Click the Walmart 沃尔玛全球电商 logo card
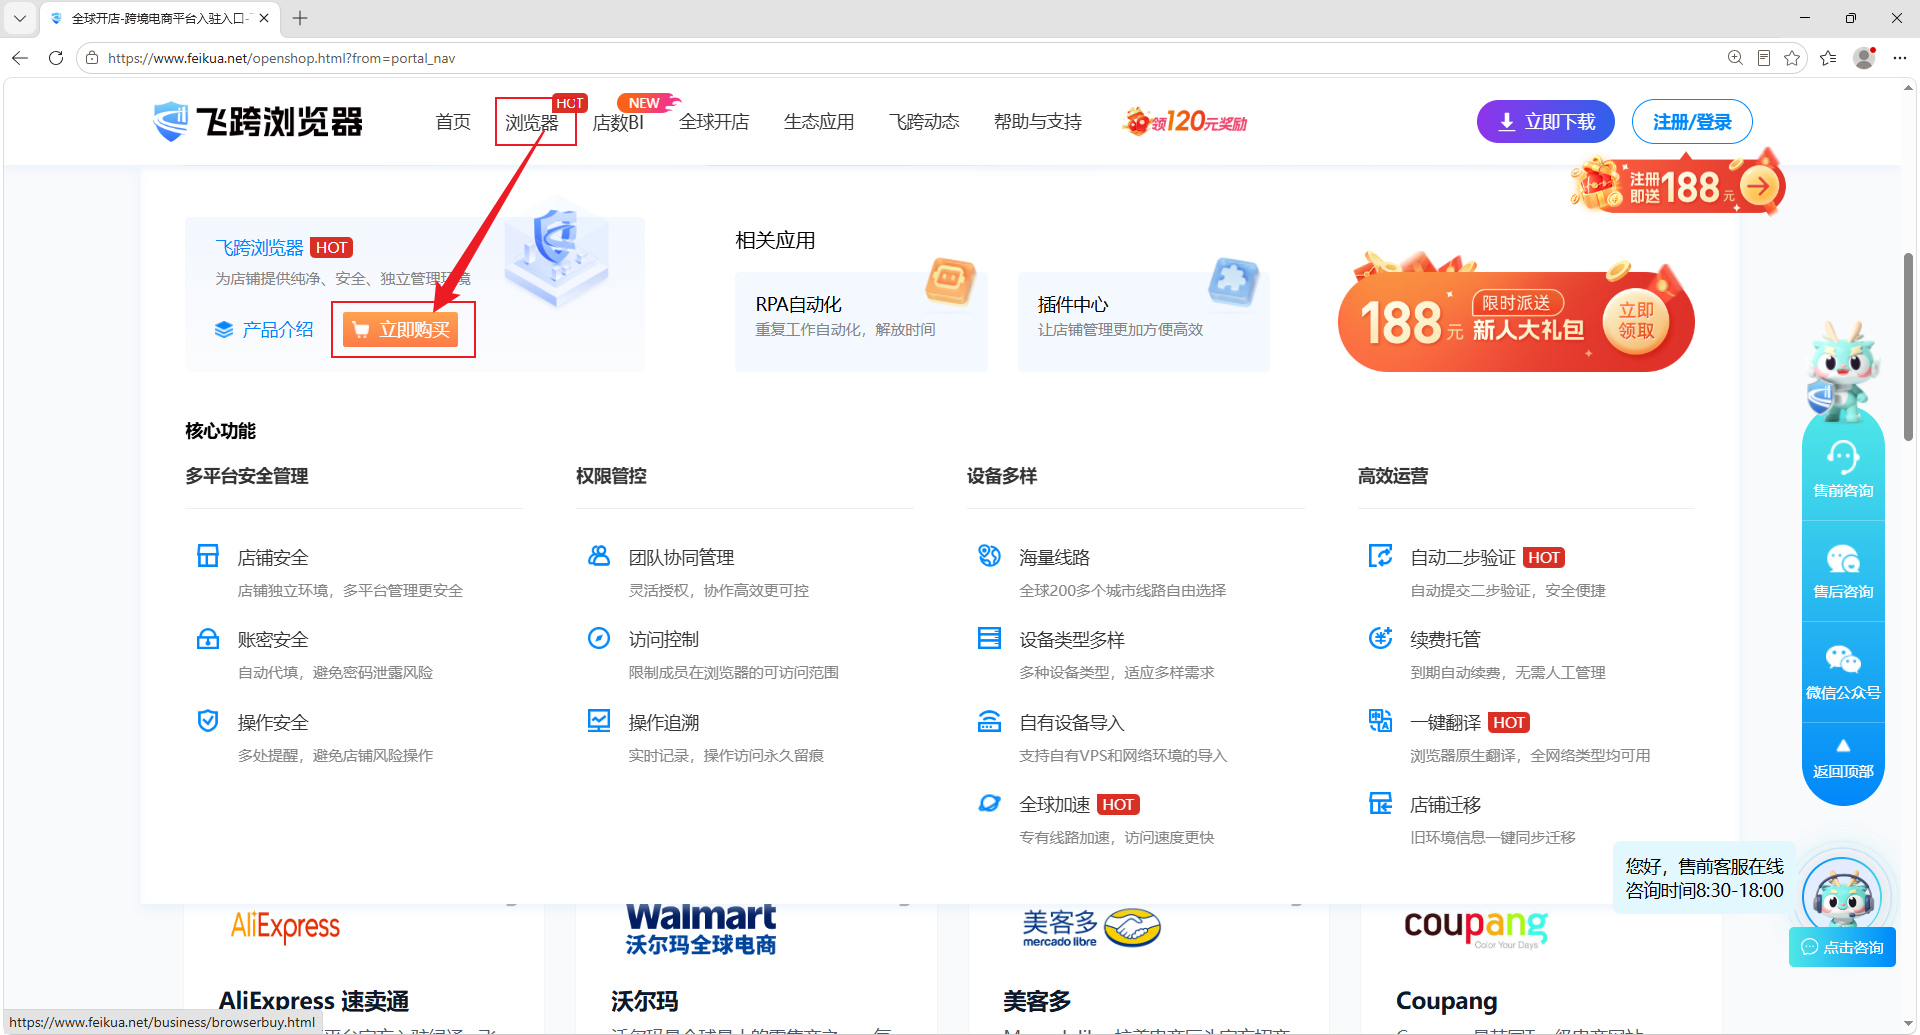The width and height of the screenshot is (1920, 1035). coord(701,928)
